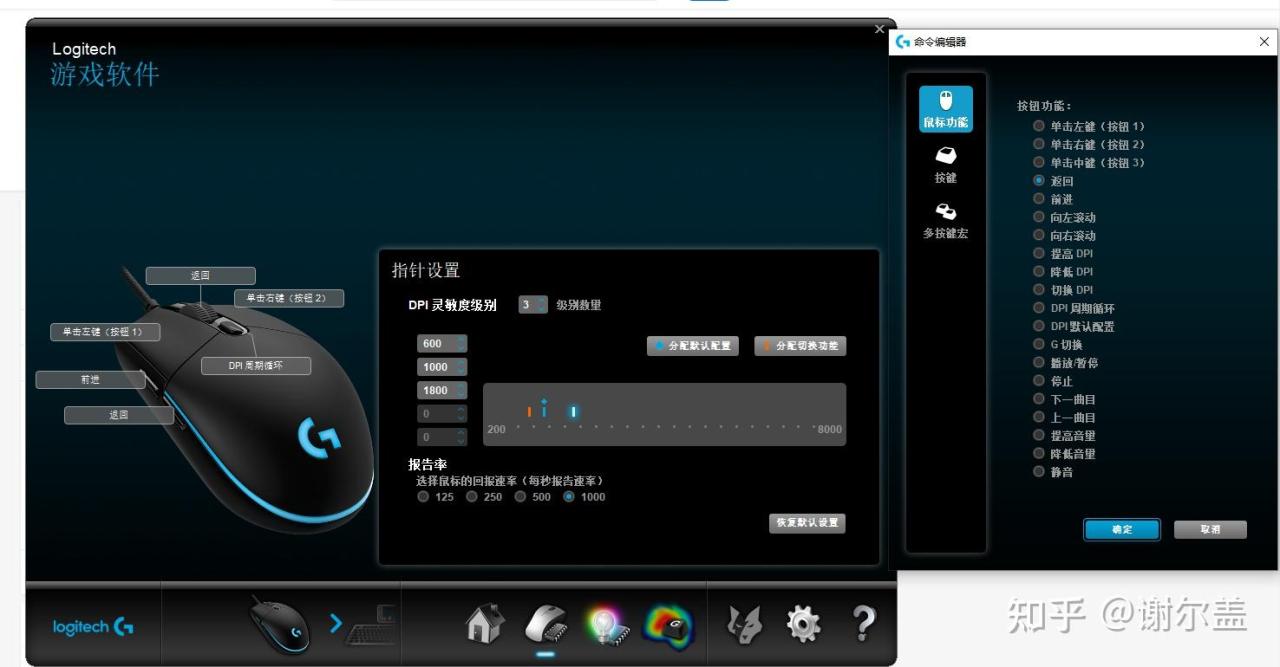
Task: Click the 返回 label under the 前进 label
Action: pos(119,415)
